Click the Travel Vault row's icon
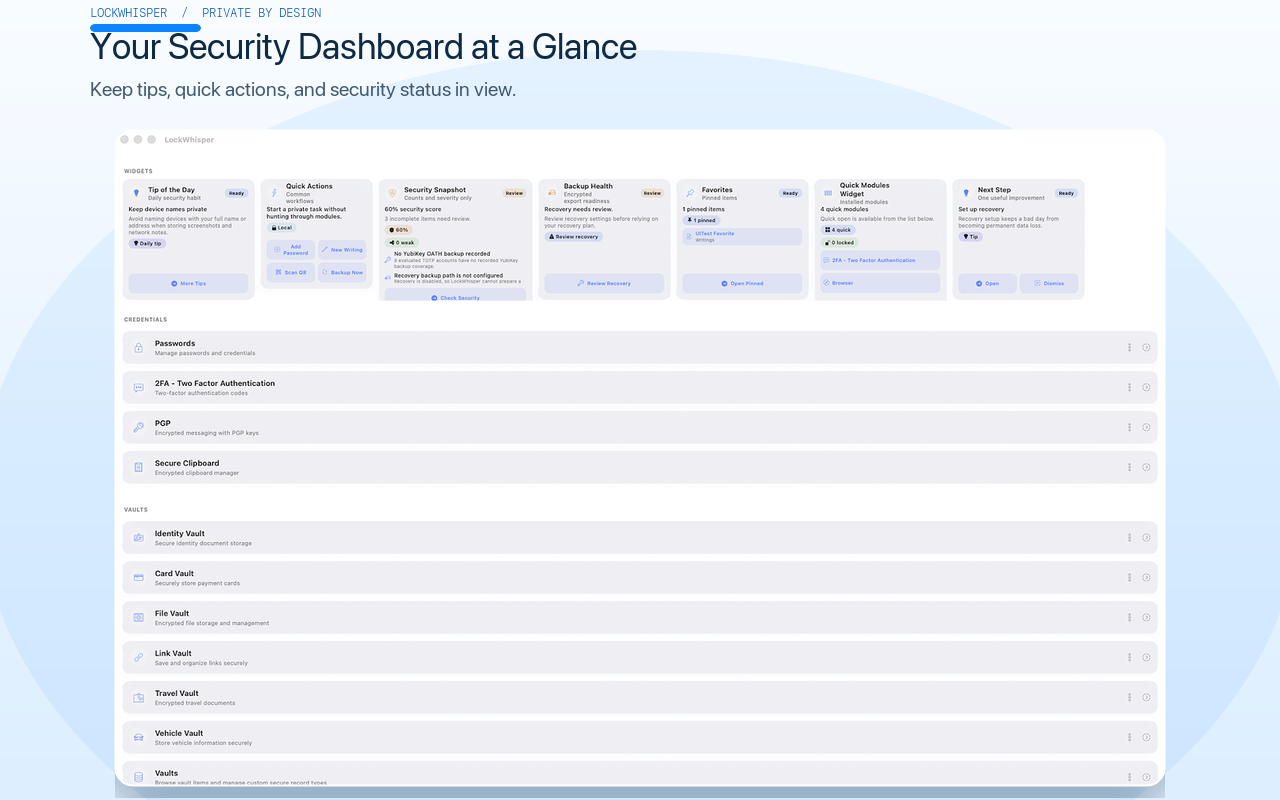Screen dimensions: 1280x800 click(x=138, y=697)
